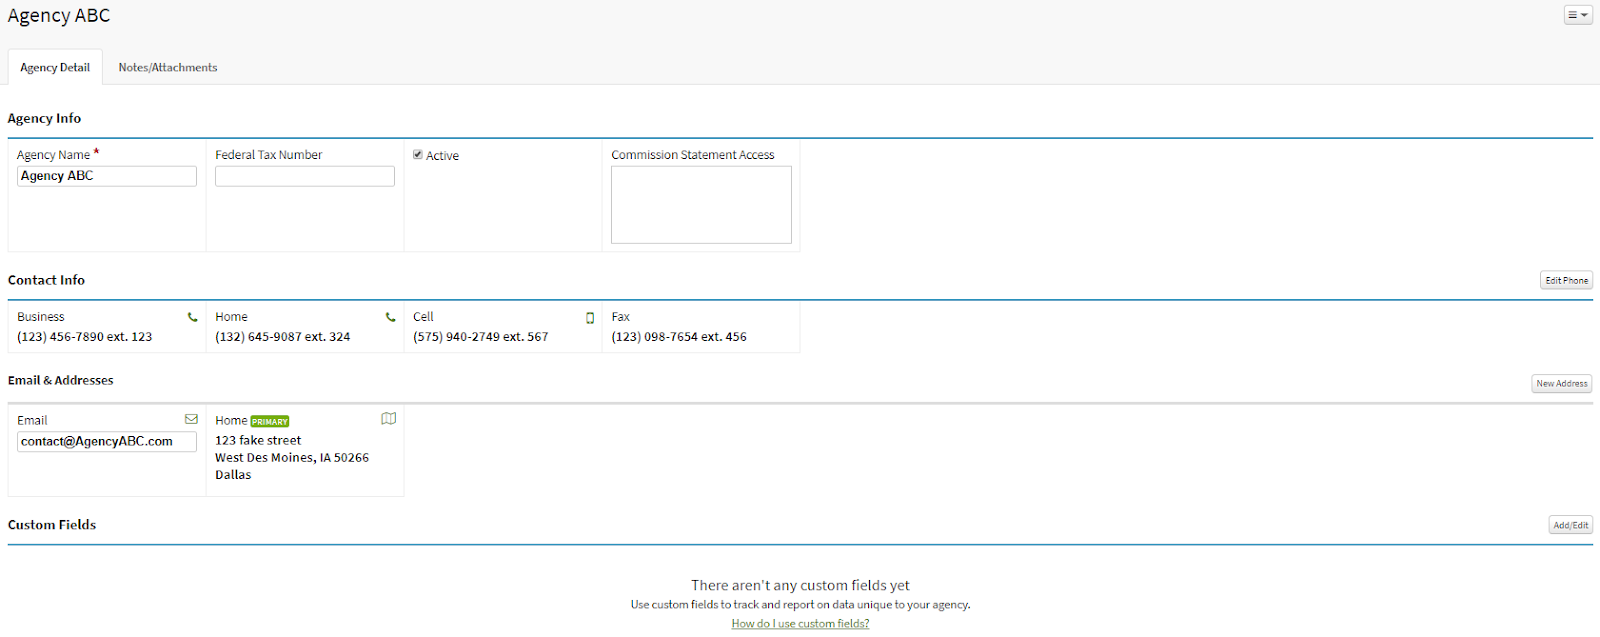
Task: Open the map icon for Home address
Action: [389, 419]
